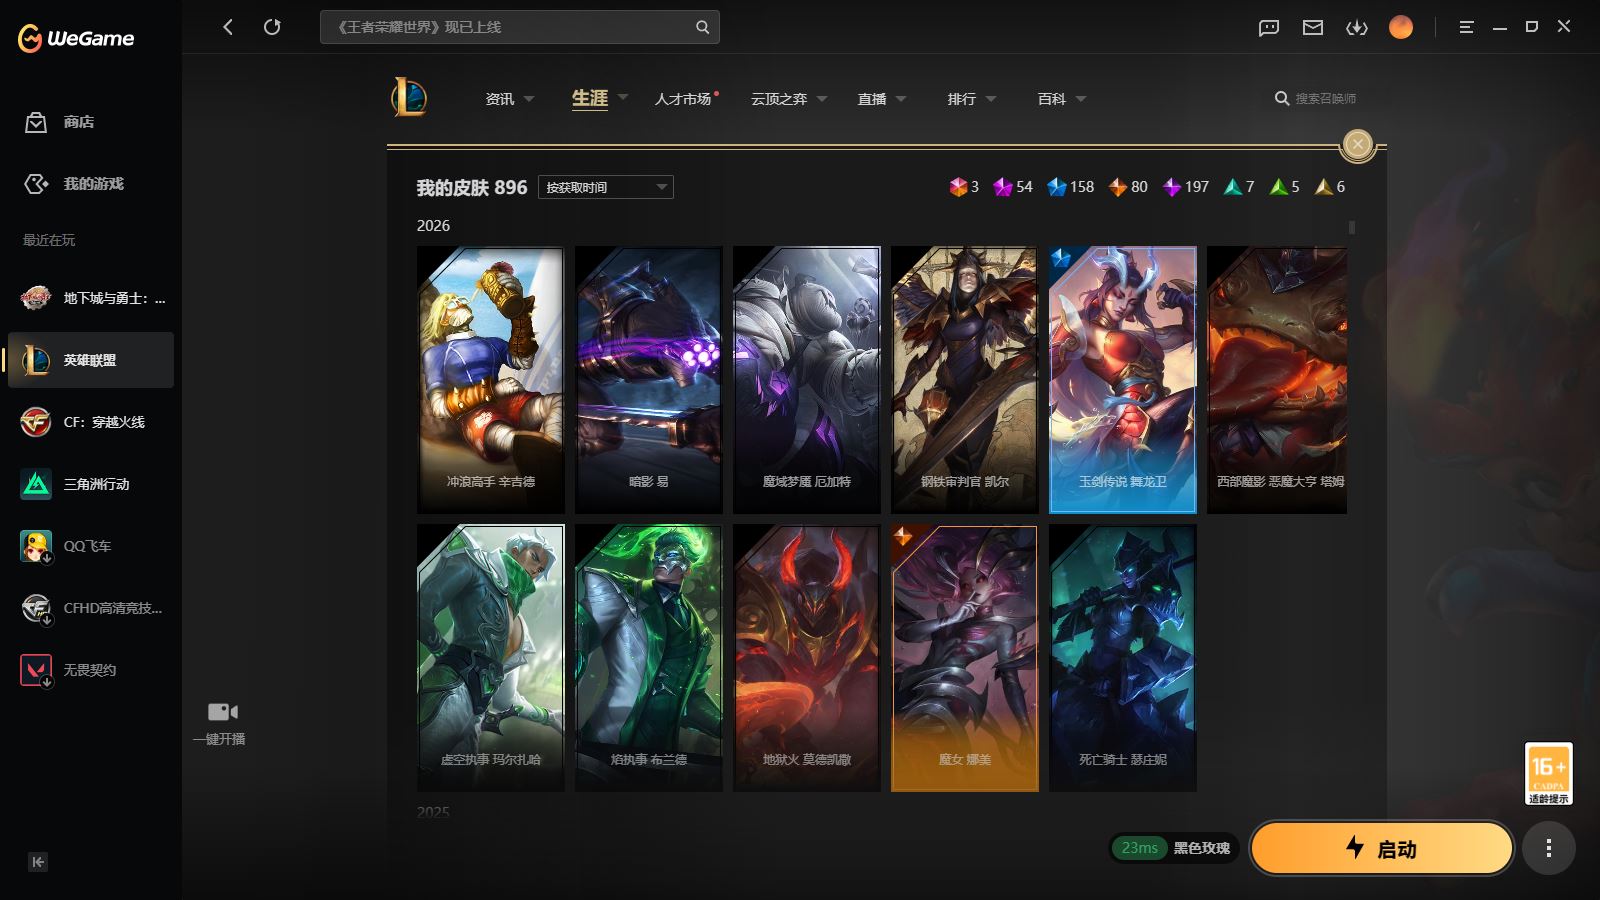The image size is (1600, 900).
Task: Close the skin panel with gold X
Action: click(1357, 144)
